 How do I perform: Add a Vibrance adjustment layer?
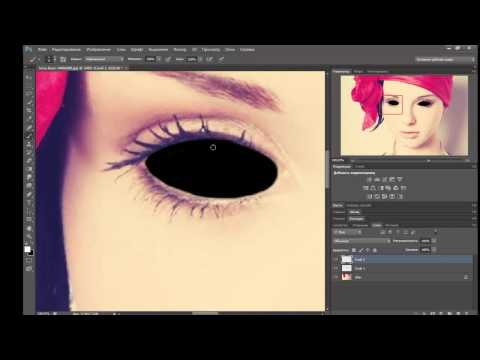400,180
